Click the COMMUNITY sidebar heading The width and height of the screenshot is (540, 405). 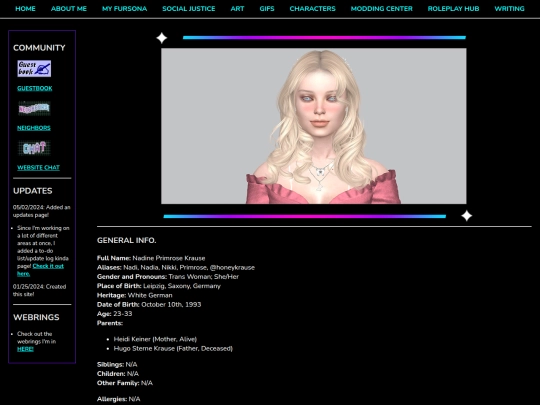(x=39, y=48)
